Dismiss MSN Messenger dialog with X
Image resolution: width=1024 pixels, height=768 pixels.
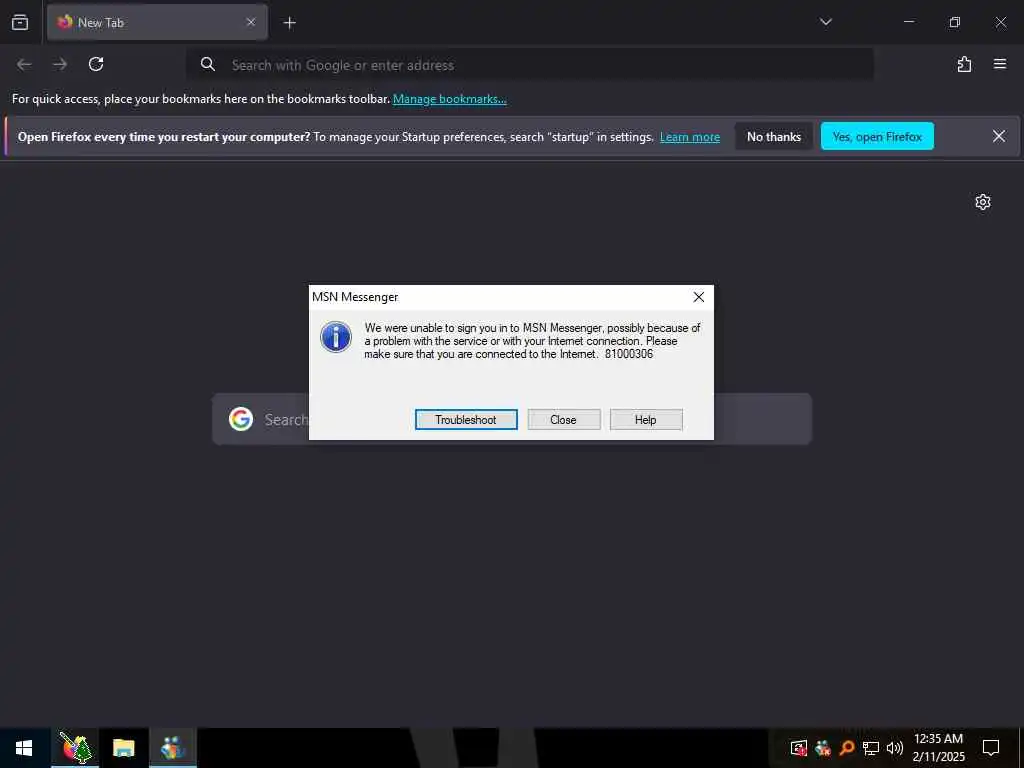[x=698, y=297]
